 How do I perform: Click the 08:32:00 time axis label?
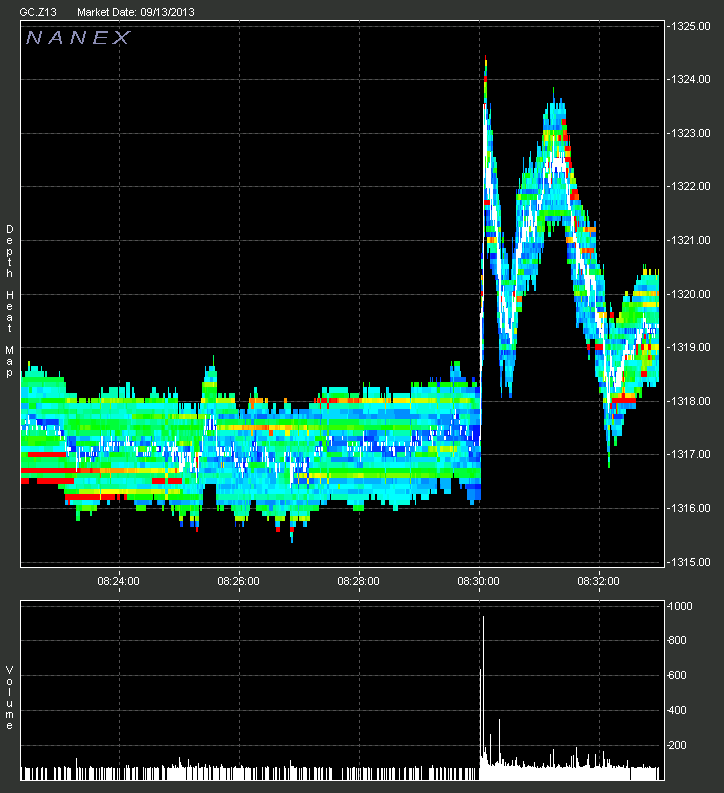click(599, 582)
